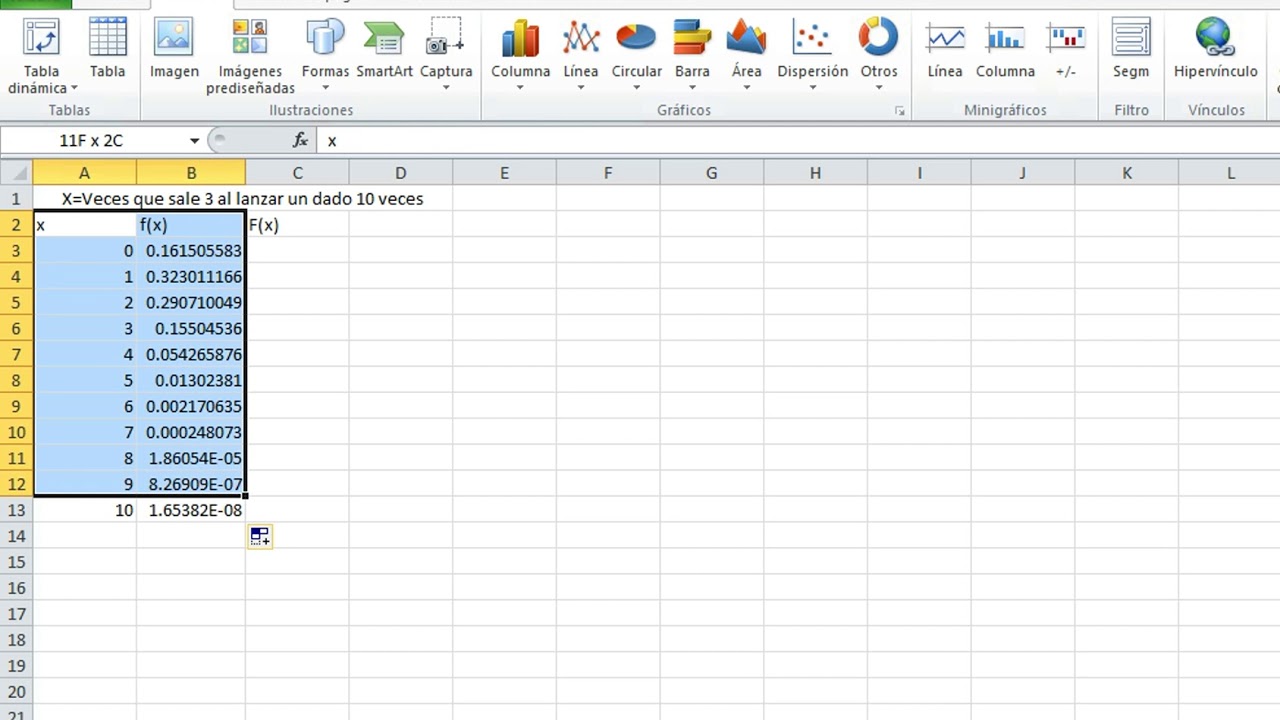The height and width of the screenshot is (720, 1280).
Task: Click cell with value 1.86054E-05
Action: tap(191, 459)
